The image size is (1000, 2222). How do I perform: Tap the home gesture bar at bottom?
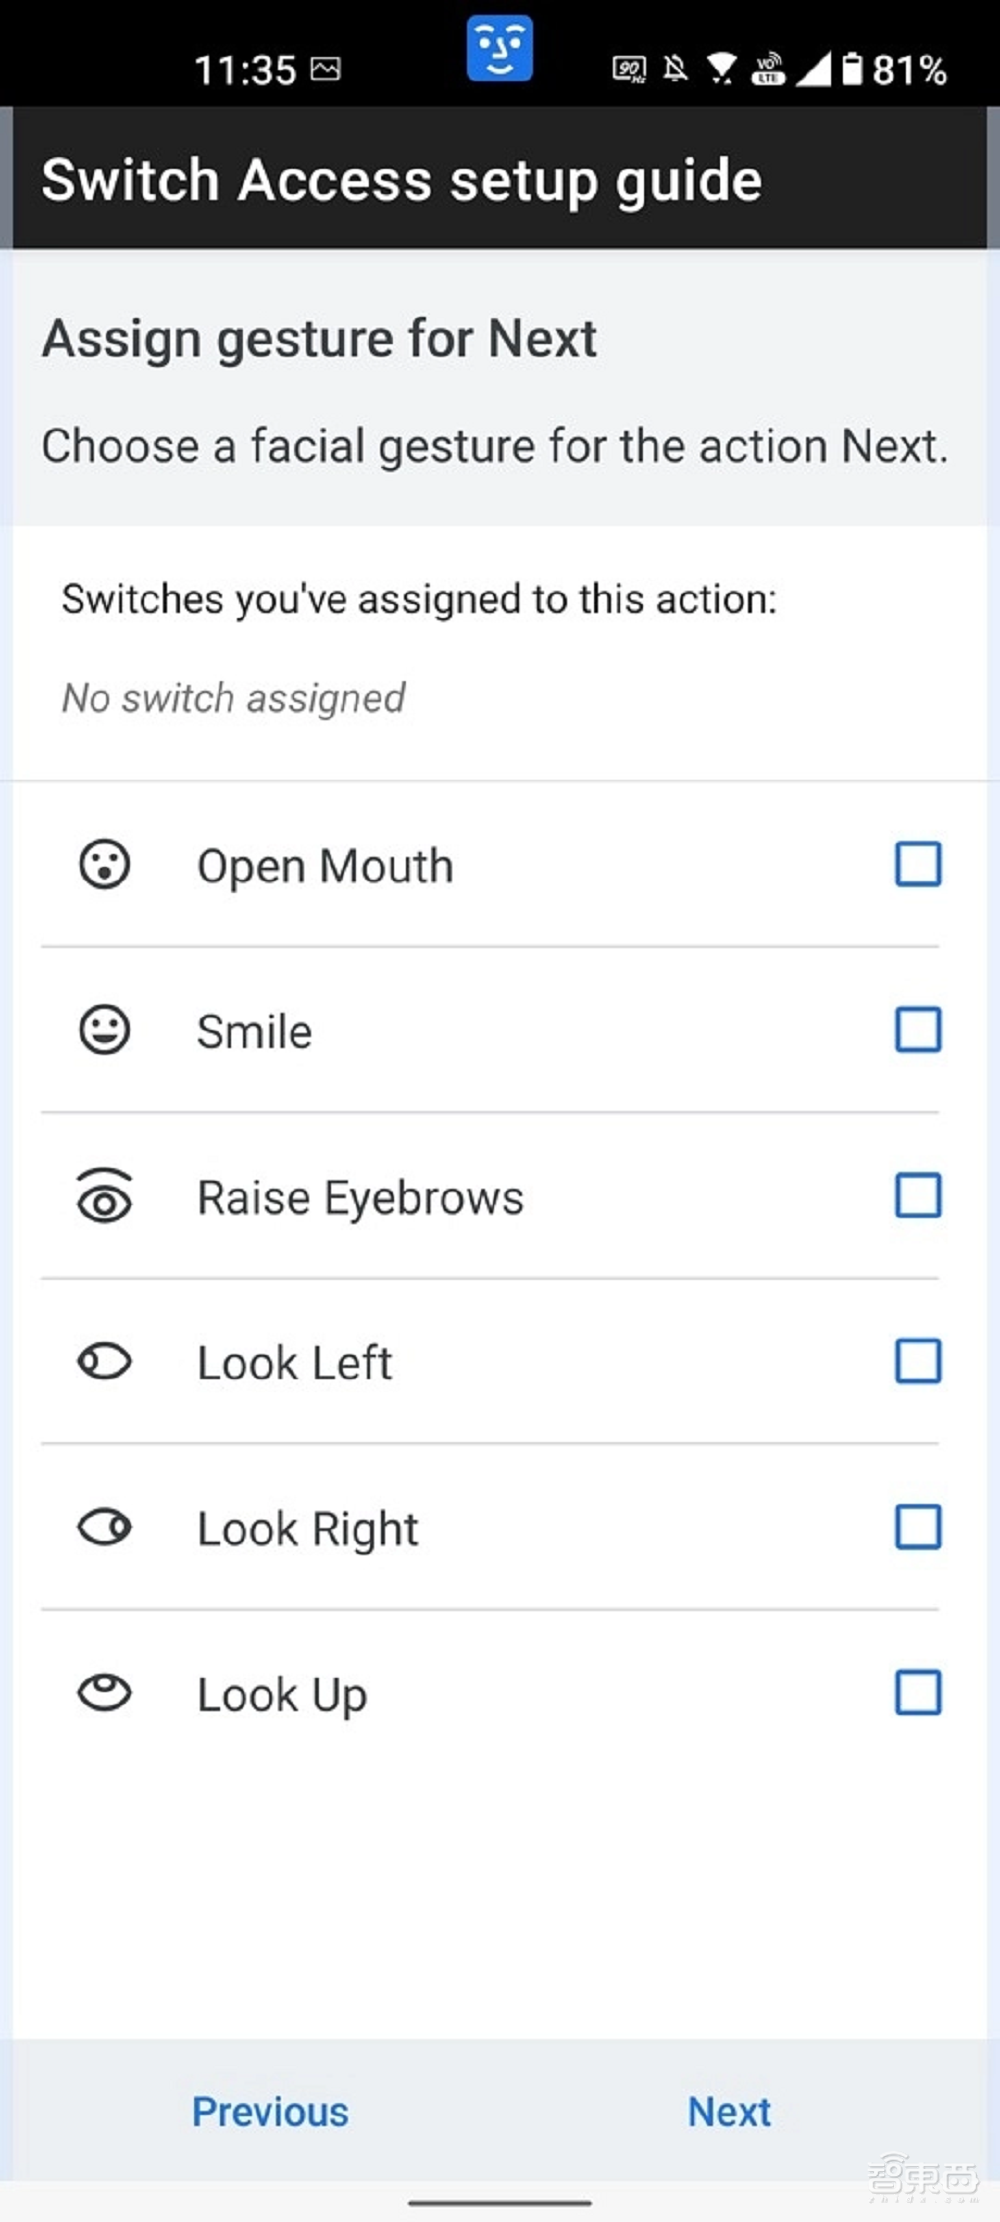point(500,2202)
